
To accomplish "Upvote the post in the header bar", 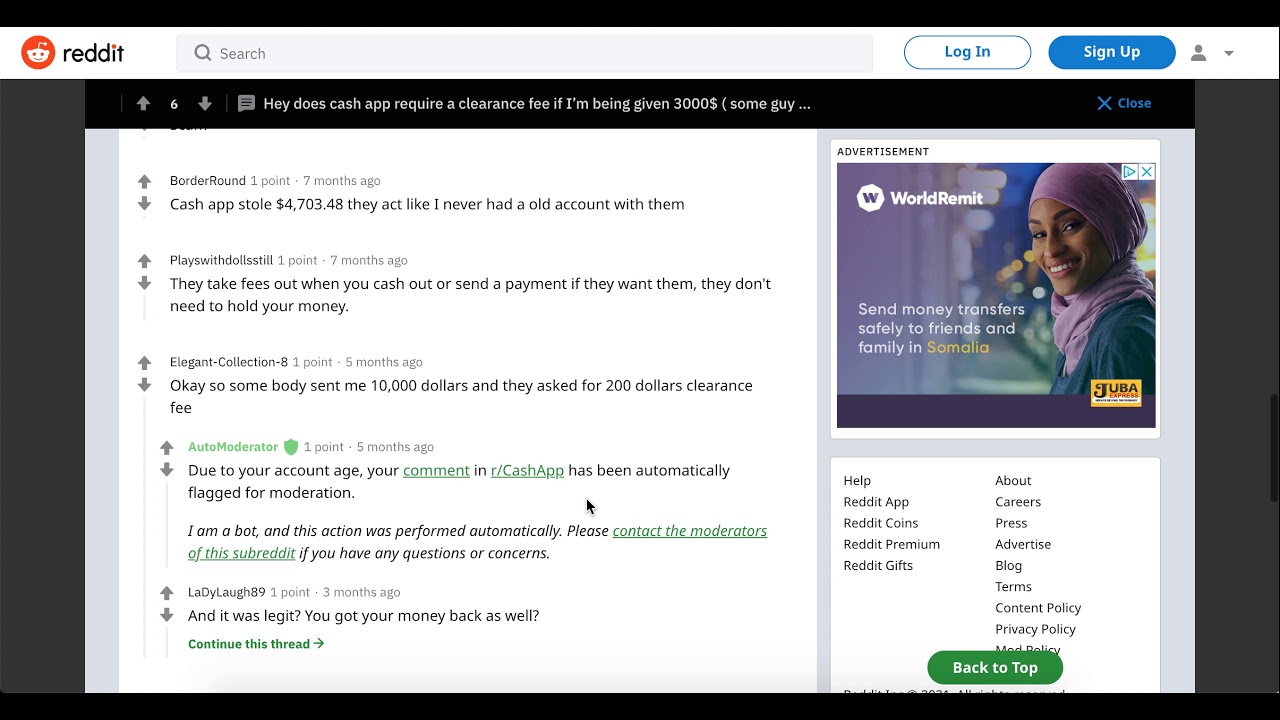I will [143, 103].
